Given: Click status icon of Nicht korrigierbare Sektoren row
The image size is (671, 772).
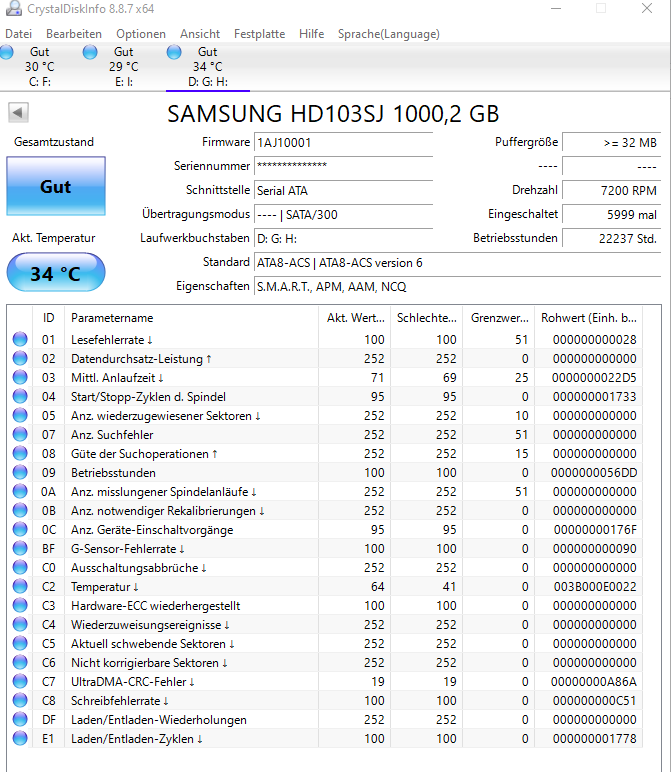Looking at the screenshot, I should click(x=20, y=662).
